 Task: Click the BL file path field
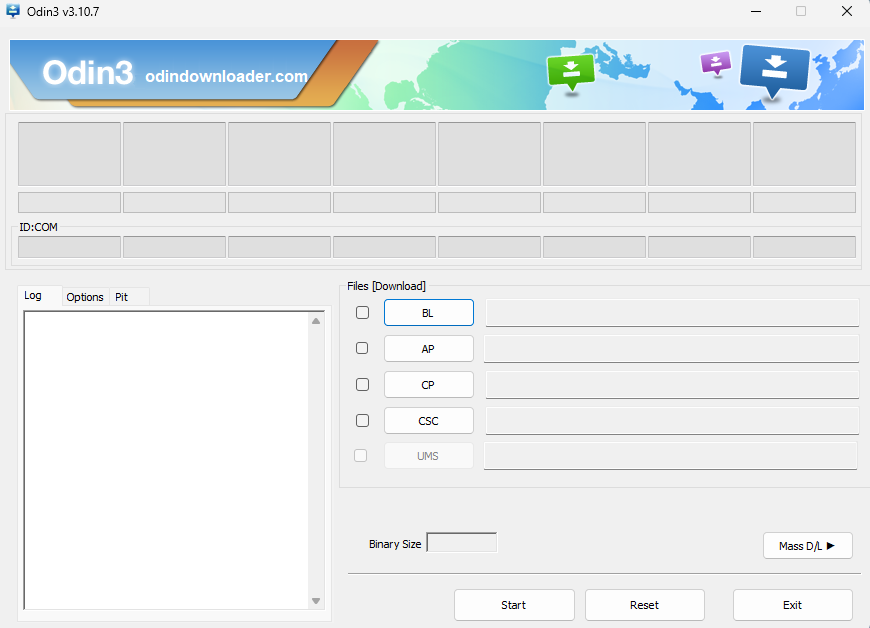[672, 313]
